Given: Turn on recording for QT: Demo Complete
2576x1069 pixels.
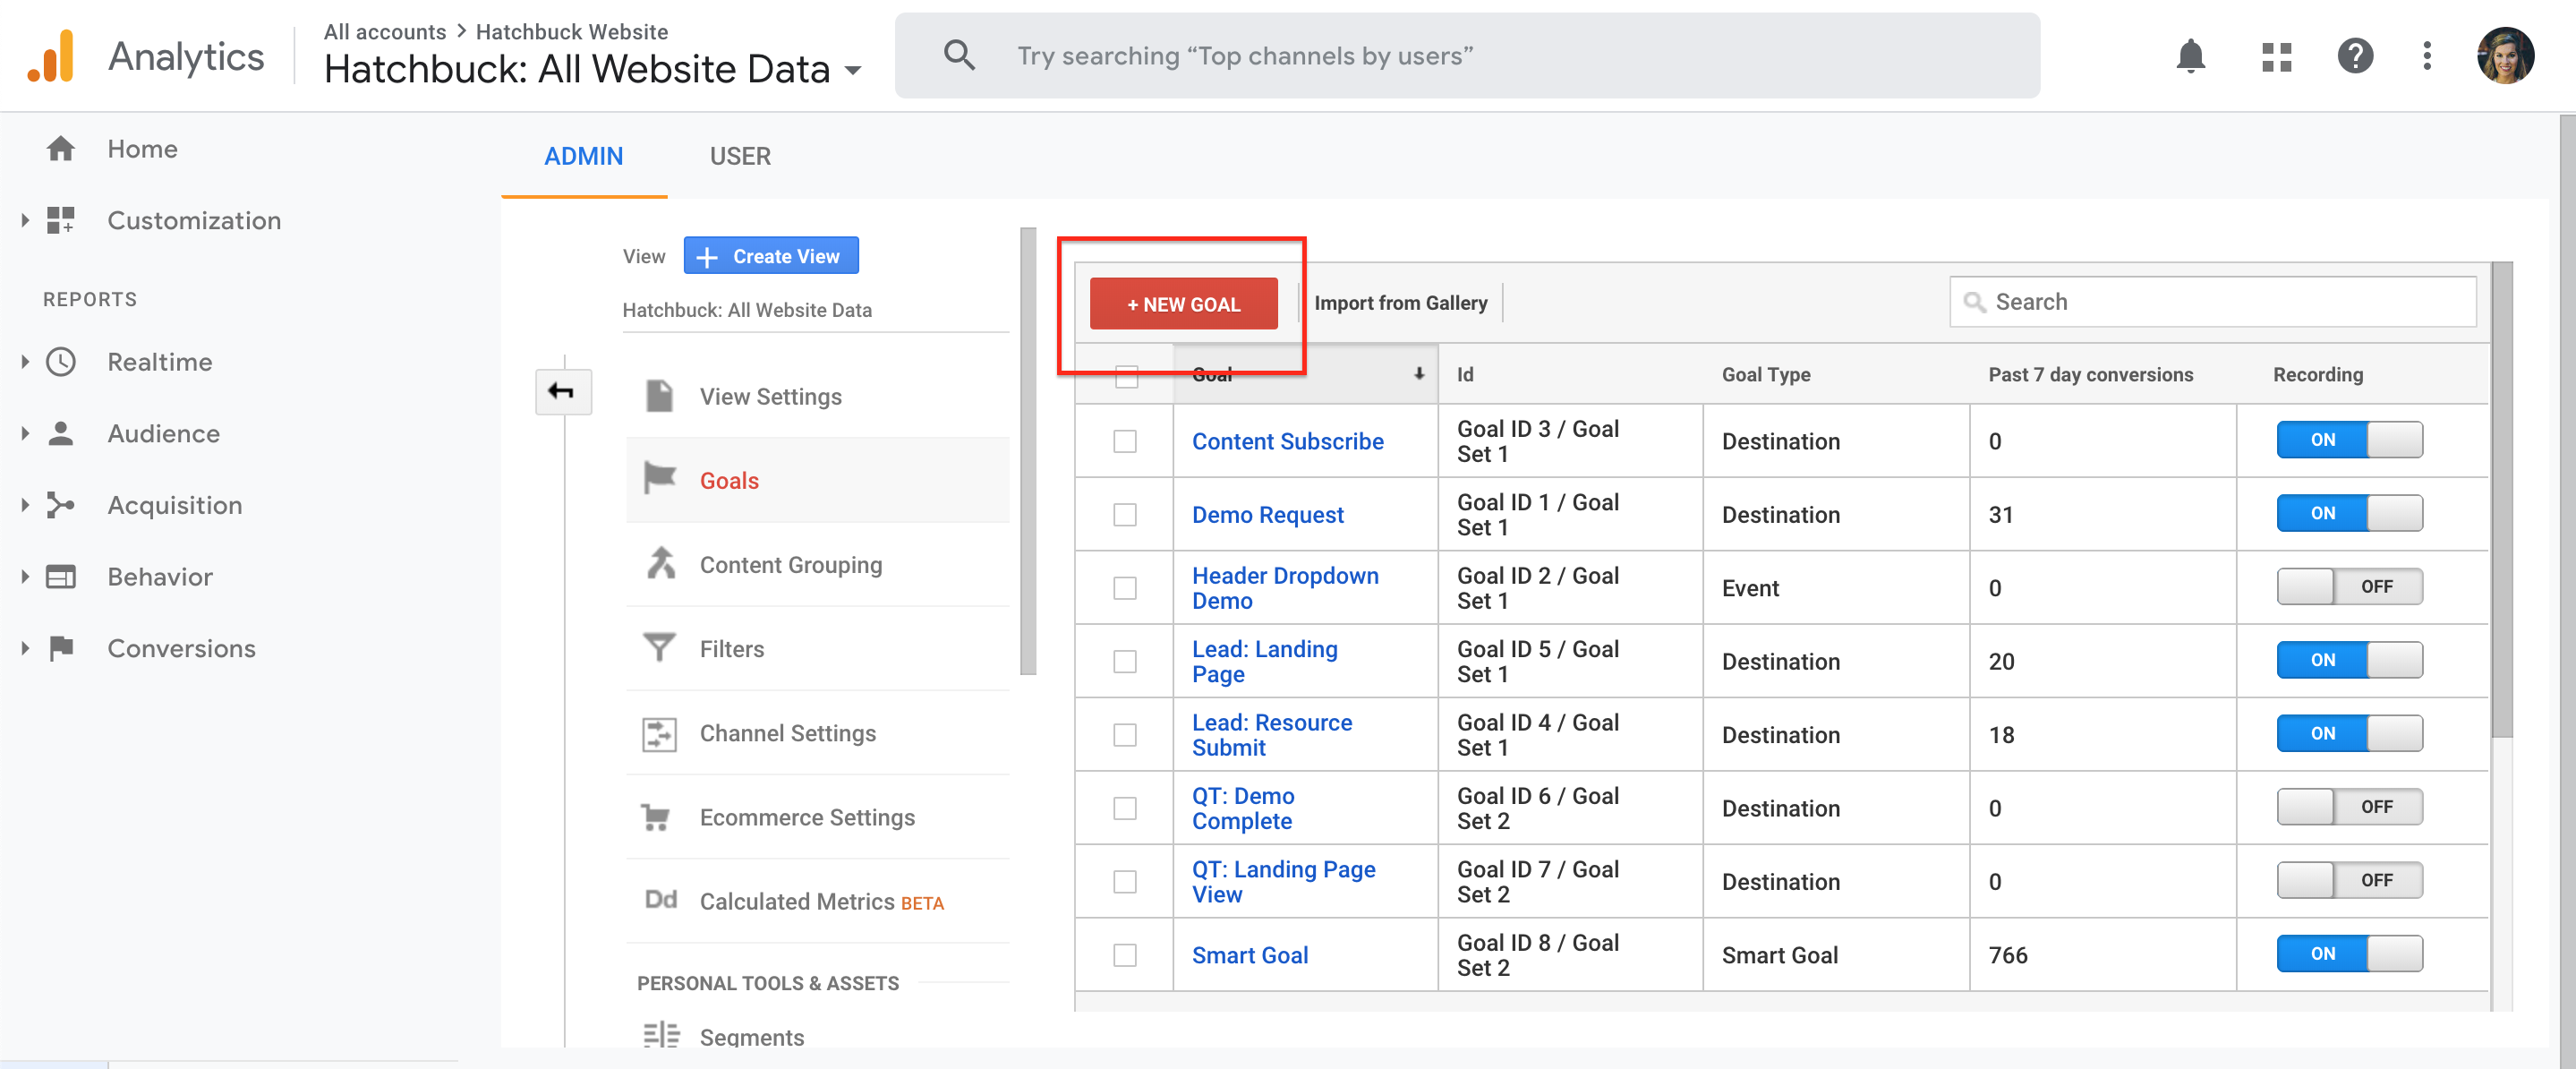Looking at the screenshot, I should pyautogui.click(x=2349, y=807).
